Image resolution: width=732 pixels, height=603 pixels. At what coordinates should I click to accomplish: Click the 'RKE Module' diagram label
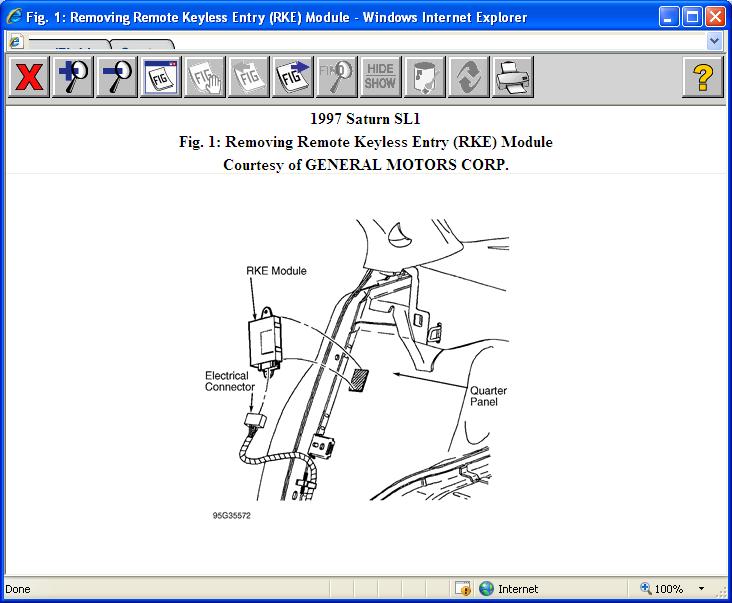coord(276,271)
